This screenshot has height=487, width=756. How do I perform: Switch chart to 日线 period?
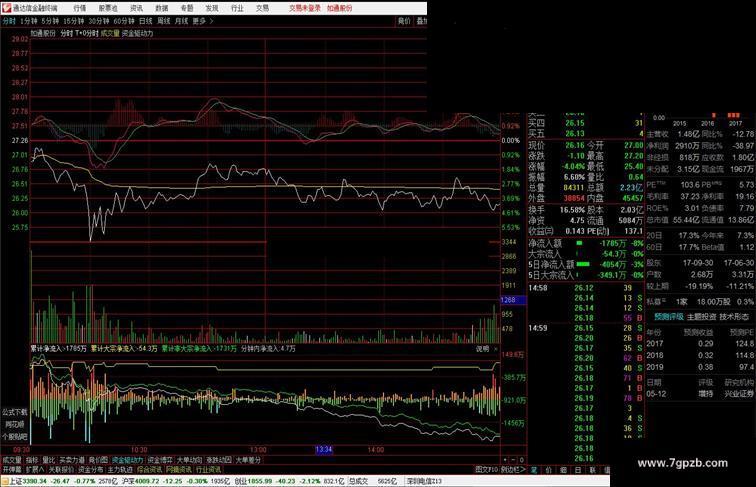146,21
